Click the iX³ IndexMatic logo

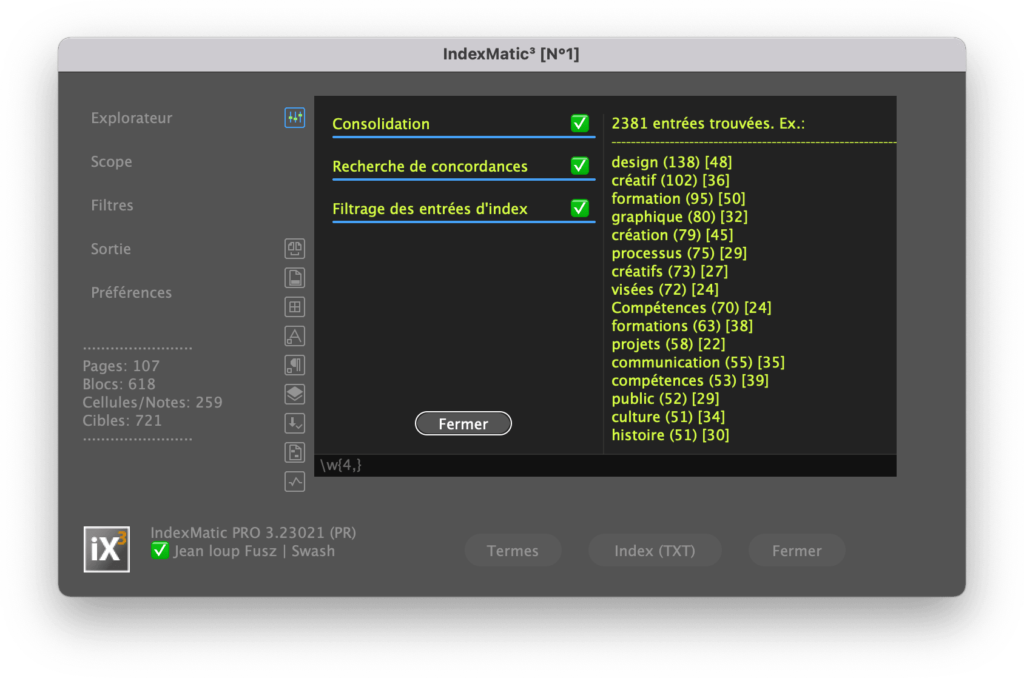click(106, 549)
